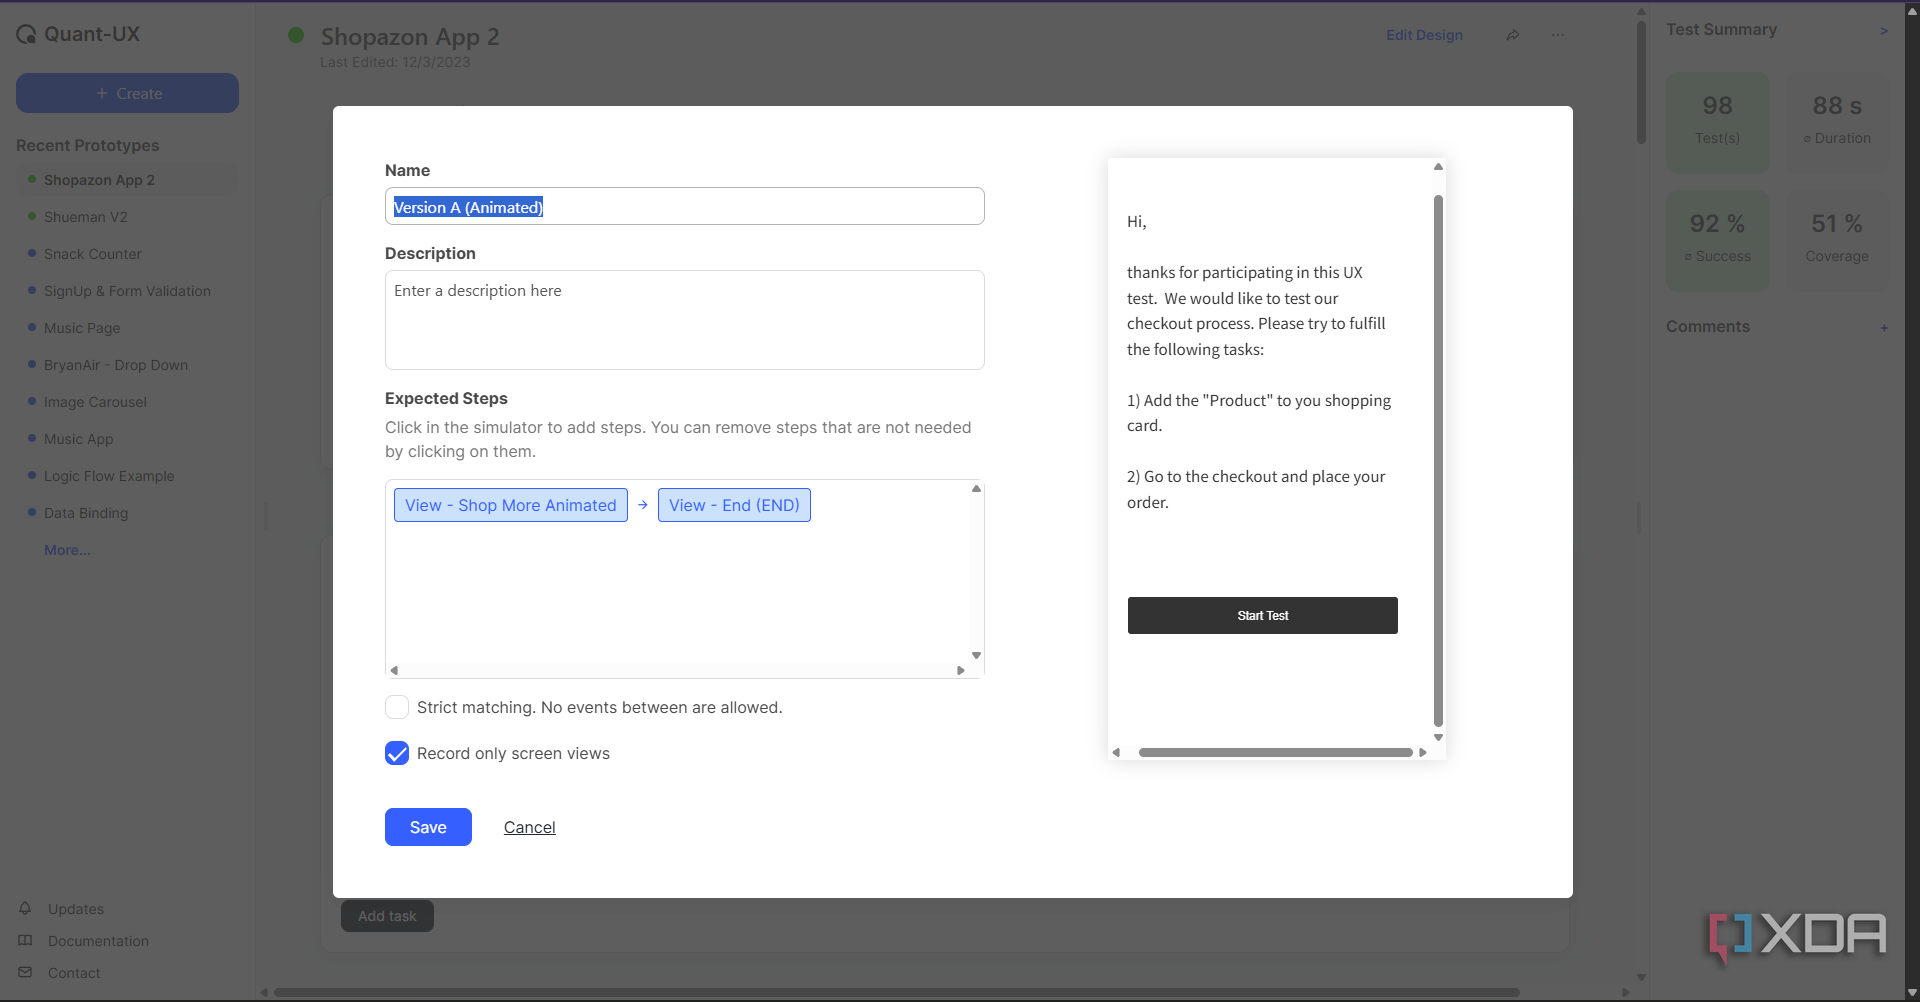Expand Test Summary chevron arrow
The image size is (1920, 1002).
coord(1884,31)
